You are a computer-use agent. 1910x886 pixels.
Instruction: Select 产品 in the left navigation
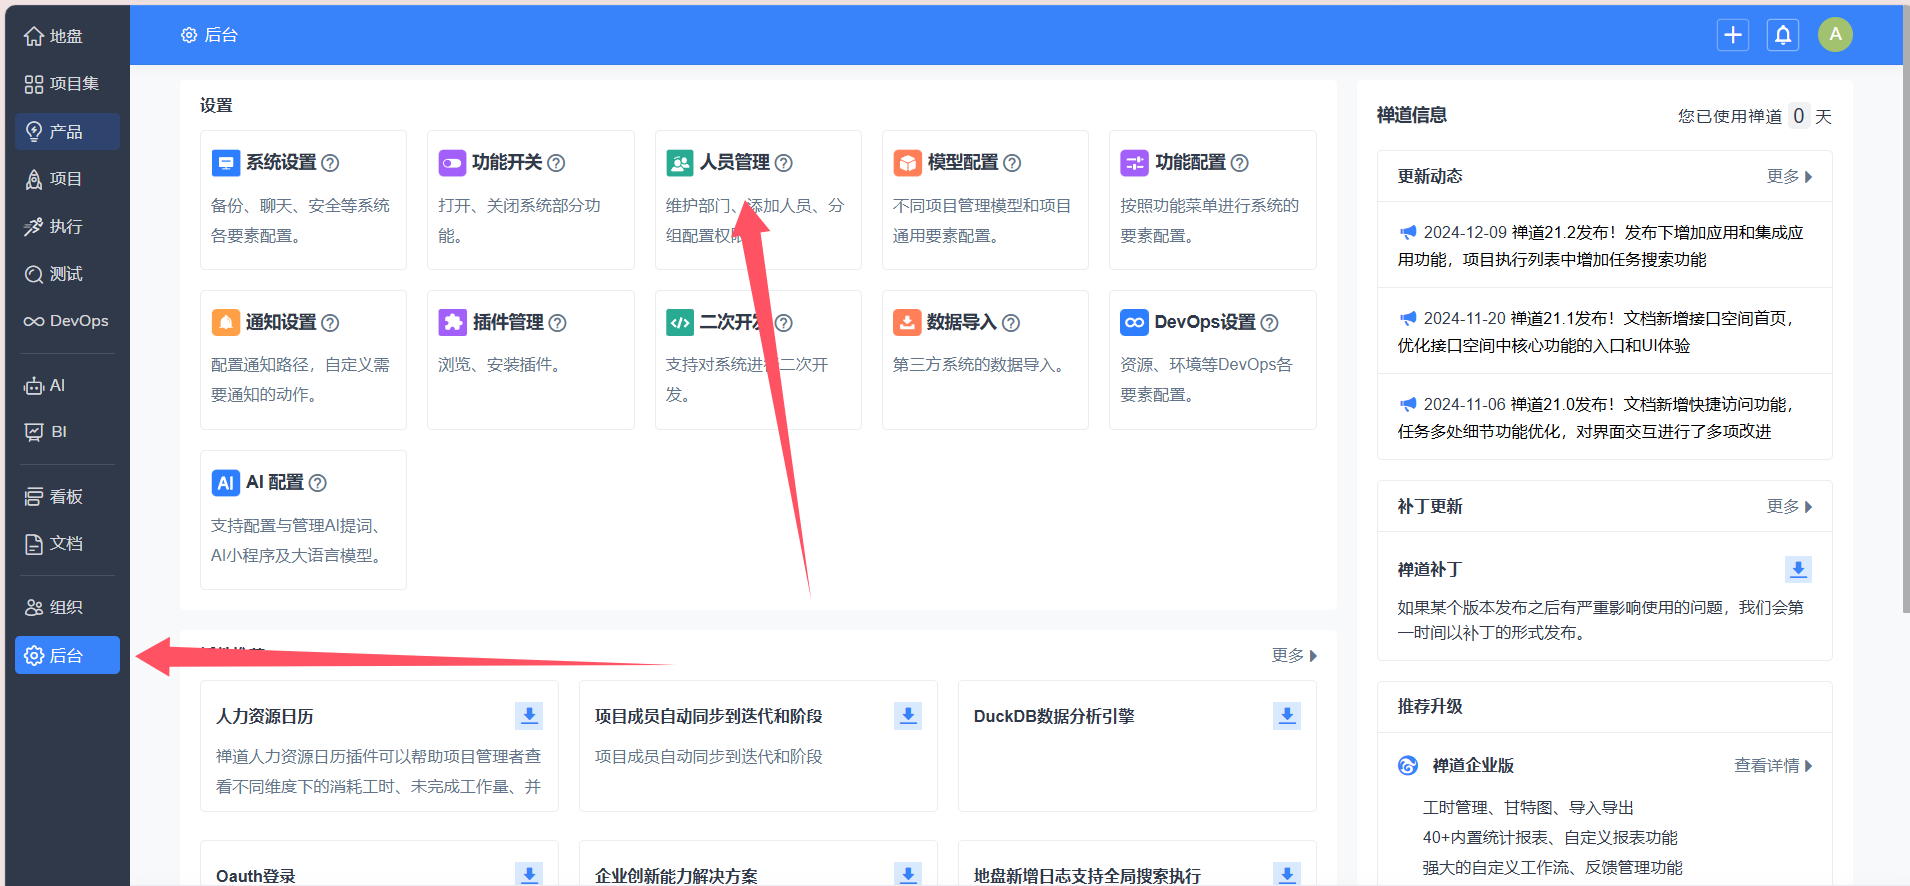(x=67, y=132)
